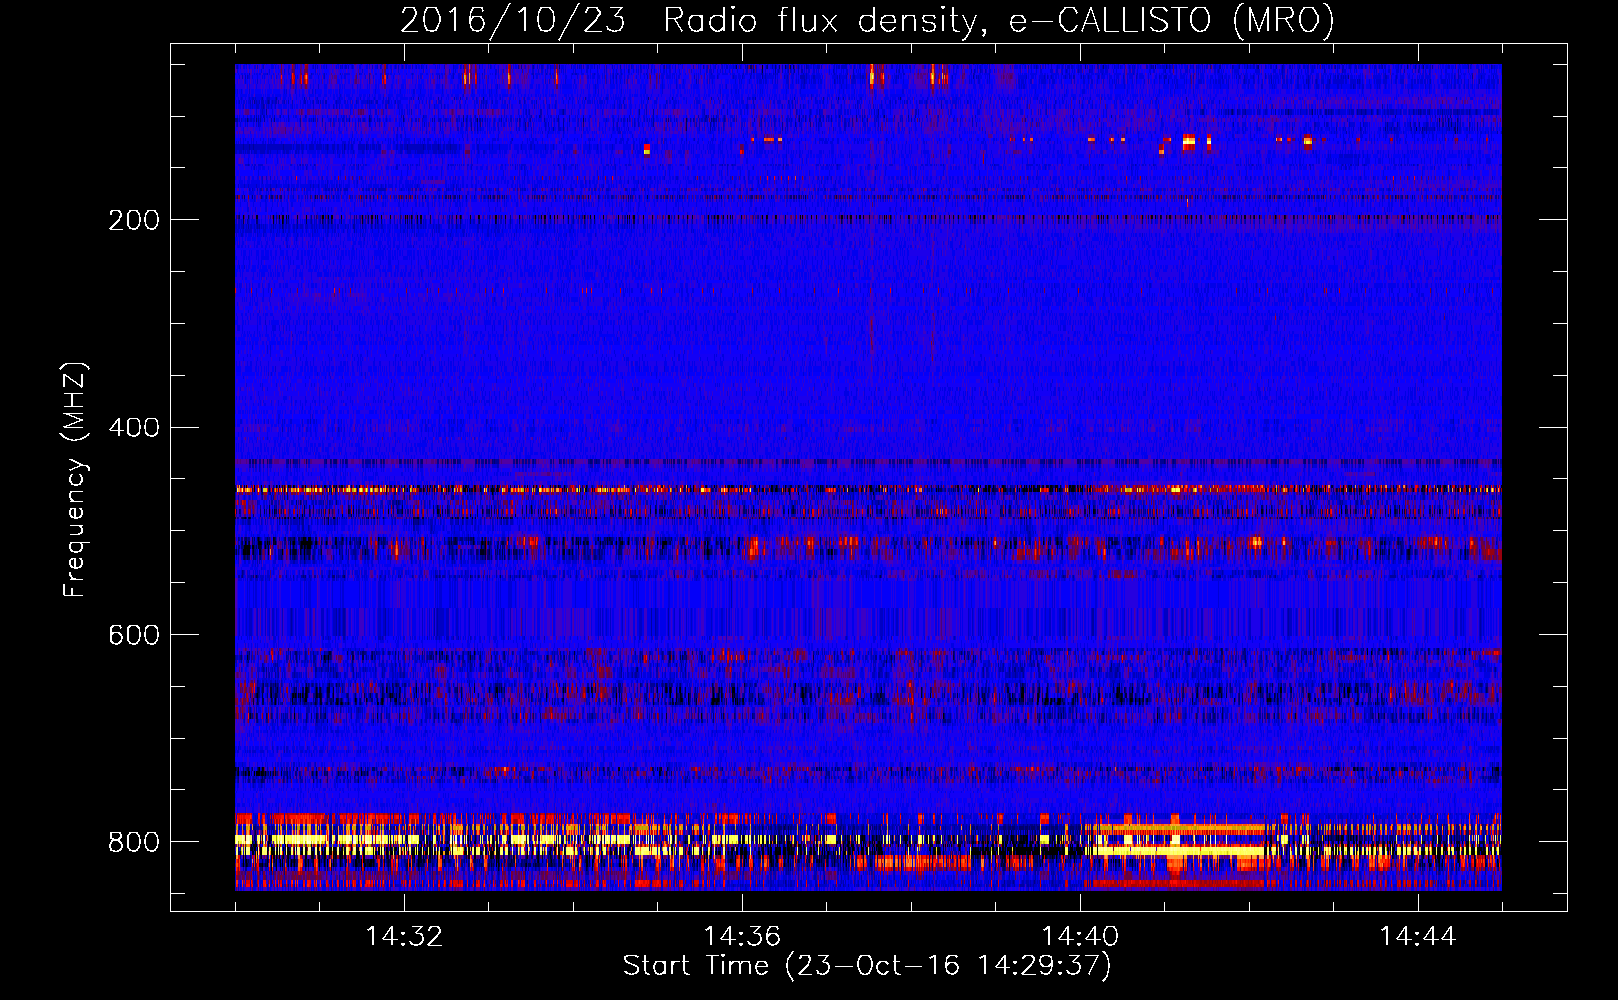Click the 400 frequency tick label

pos(134,428)
